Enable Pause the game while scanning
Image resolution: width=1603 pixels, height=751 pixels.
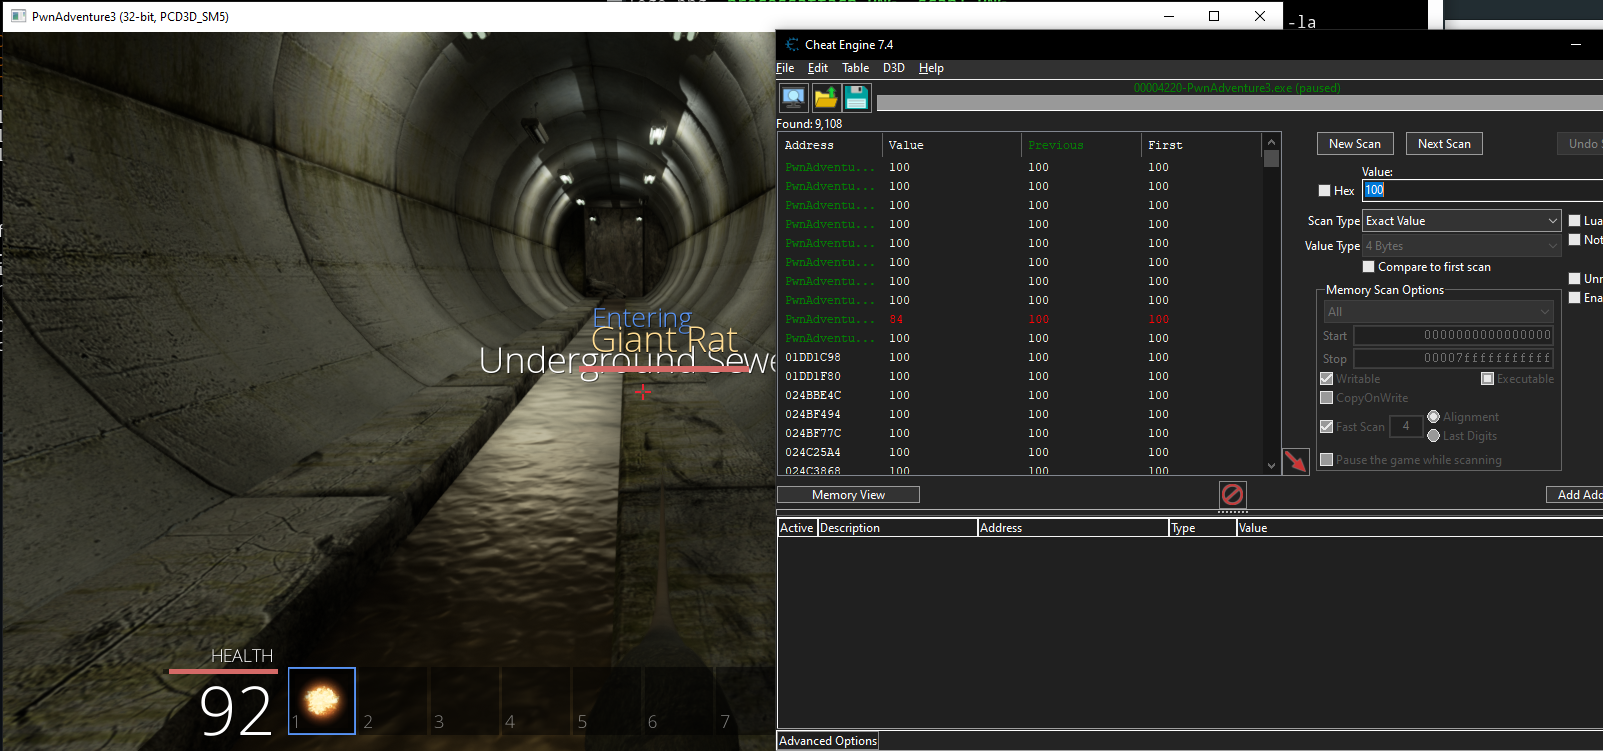tap(1326, 460)
